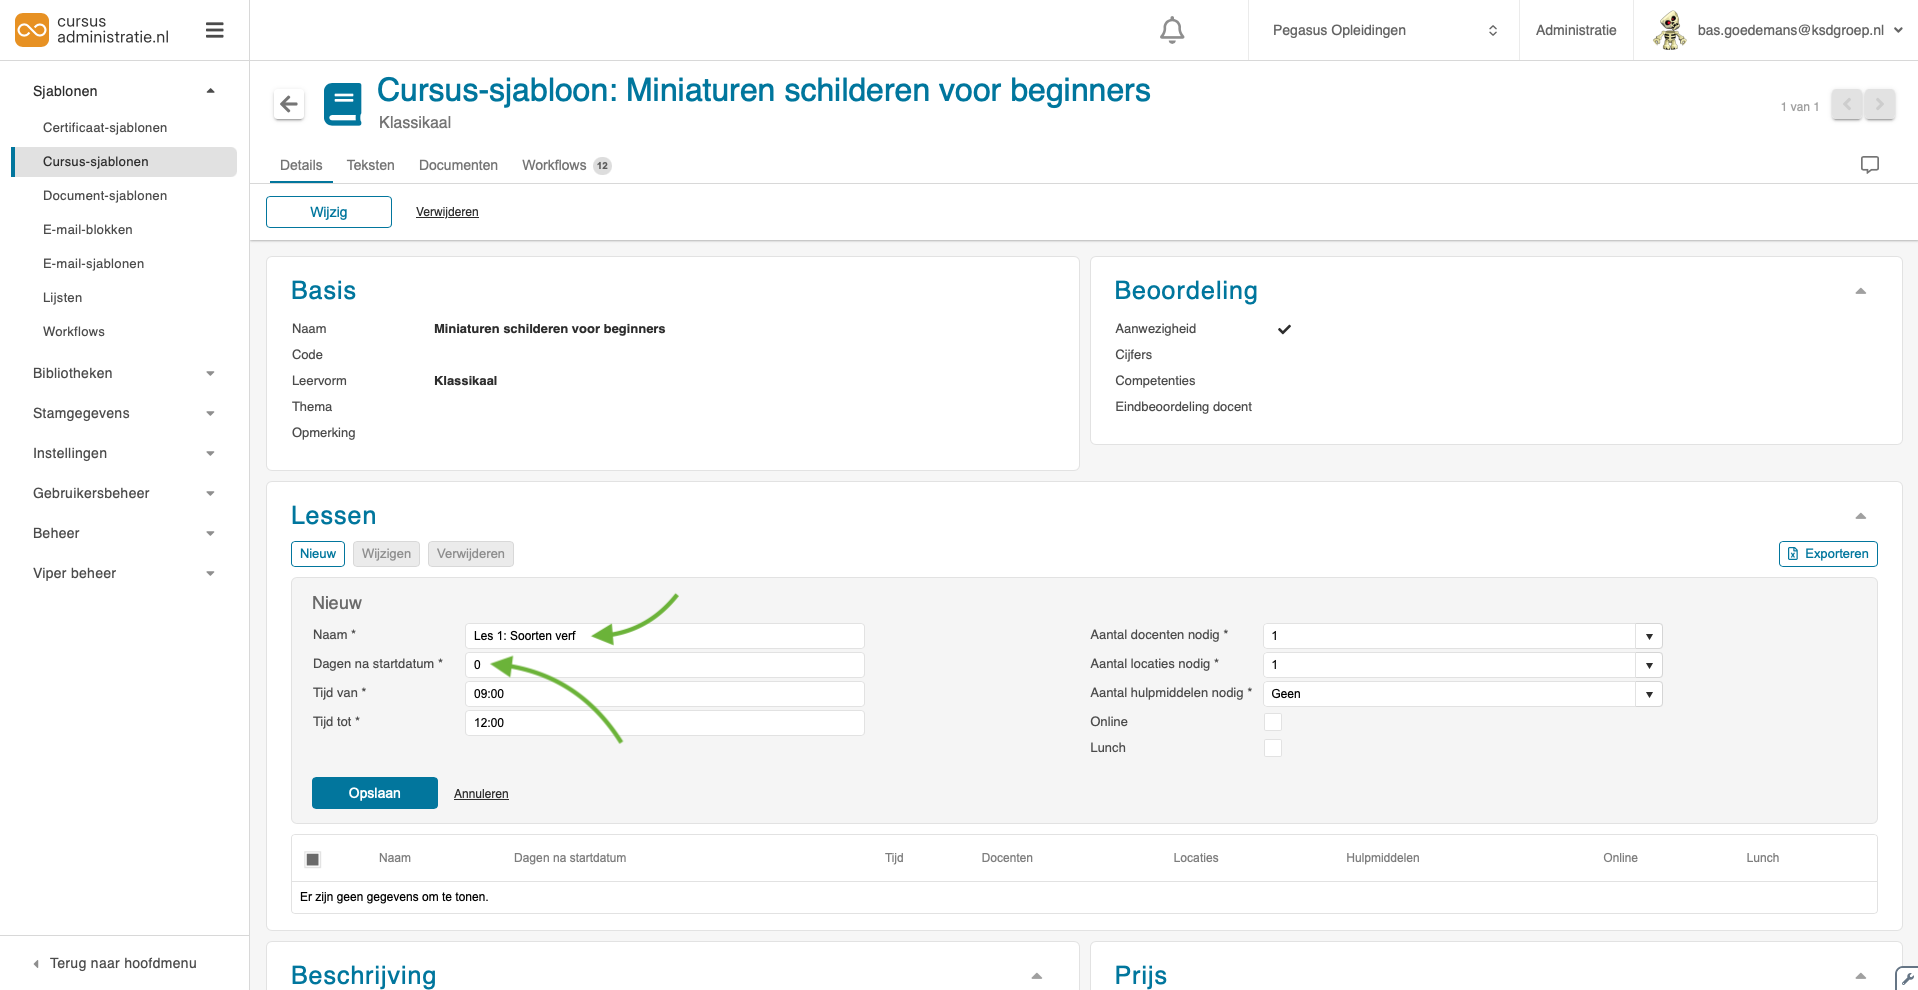This screenshot has width=1918, height=990.
Task: Click the Tijd van input field
Action: tap(664, 694)
